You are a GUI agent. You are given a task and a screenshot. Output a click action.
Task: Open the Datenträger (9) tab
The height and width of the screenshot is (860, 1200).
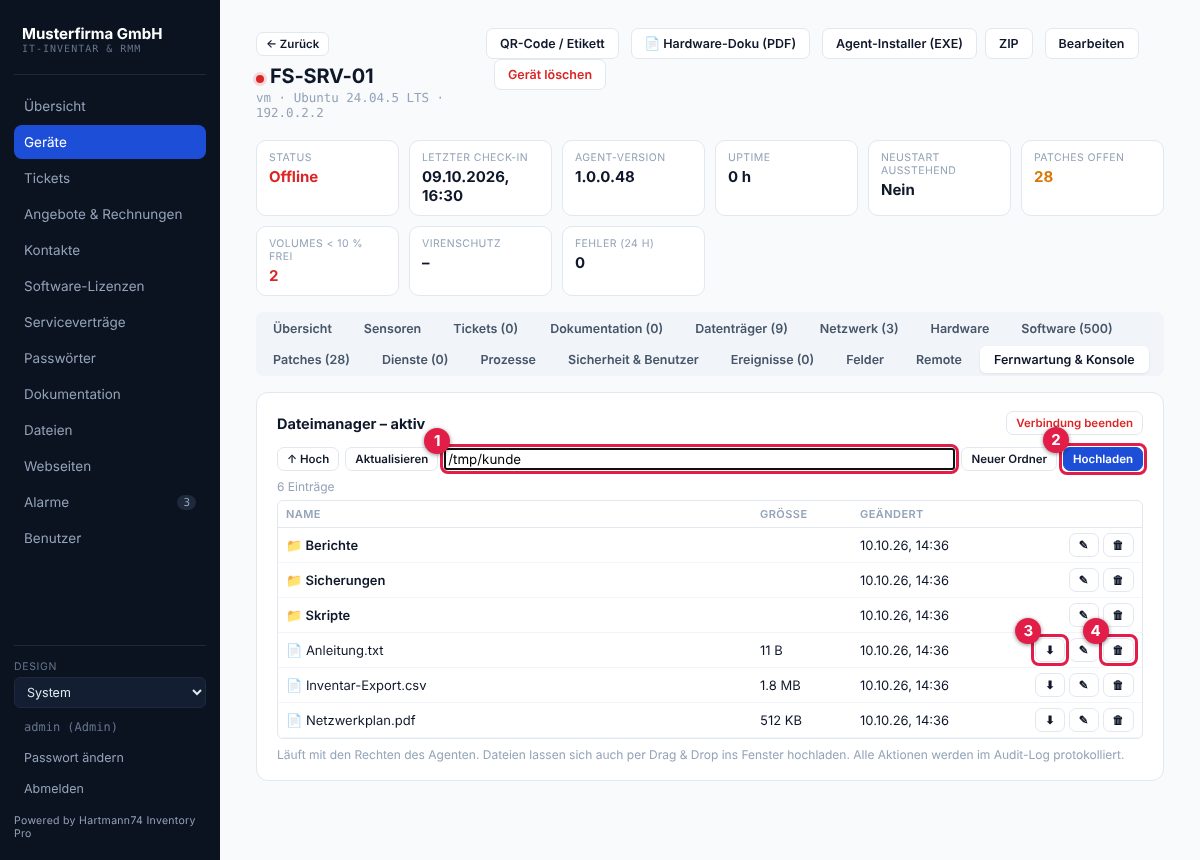click(x=741, y=328)
